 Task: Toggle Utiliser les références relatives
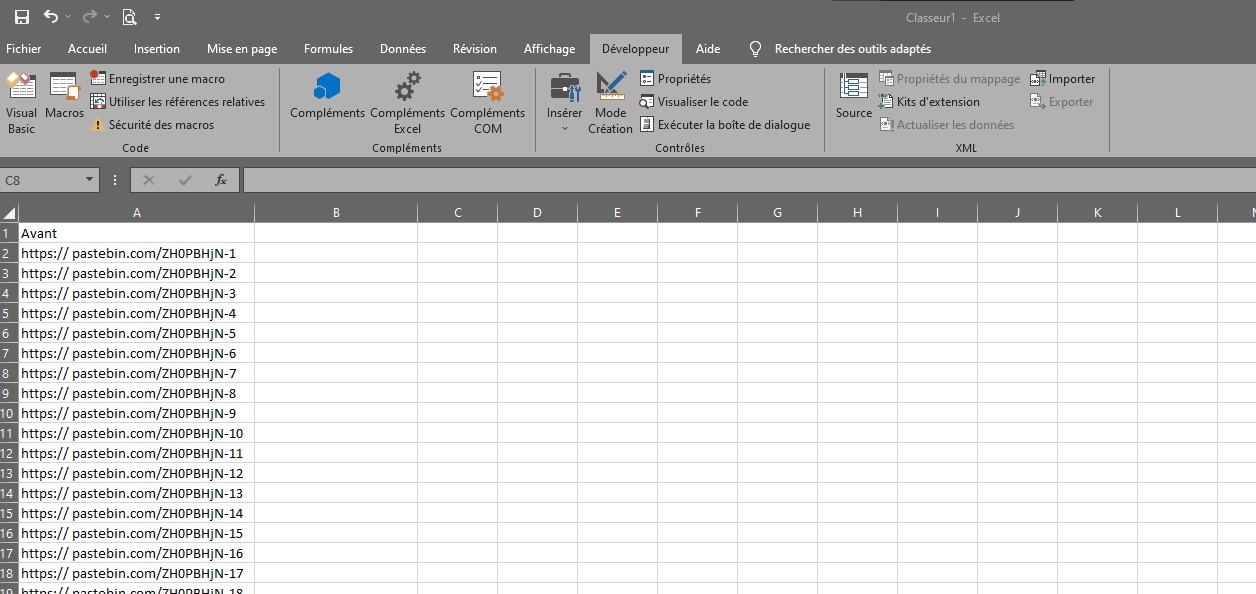(x=178, y=102)
